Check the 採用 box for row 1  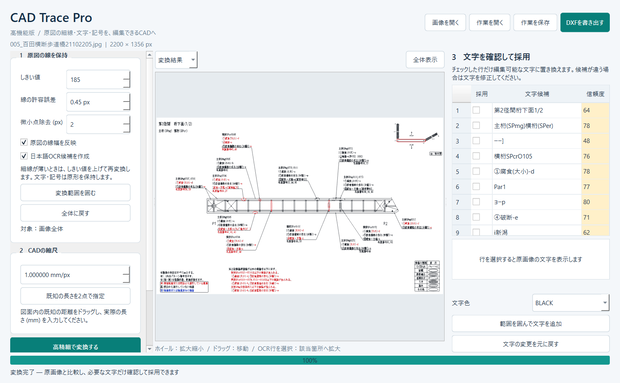pyautogui.click(x=476, y=110)
